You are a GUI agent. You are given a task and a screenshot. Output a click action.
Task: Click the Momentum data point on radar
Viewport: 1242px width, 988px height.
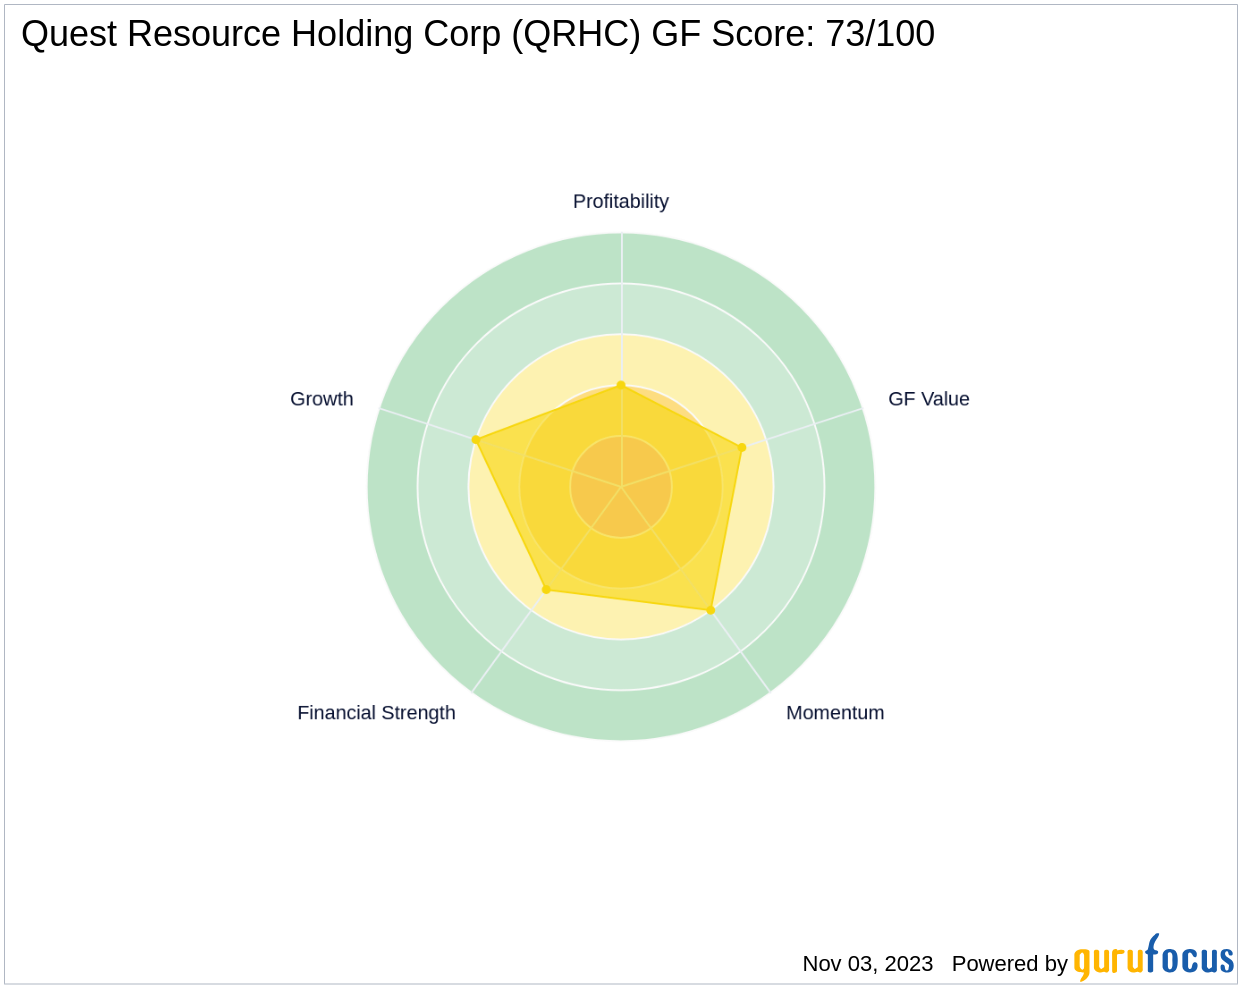pos(711,610)
